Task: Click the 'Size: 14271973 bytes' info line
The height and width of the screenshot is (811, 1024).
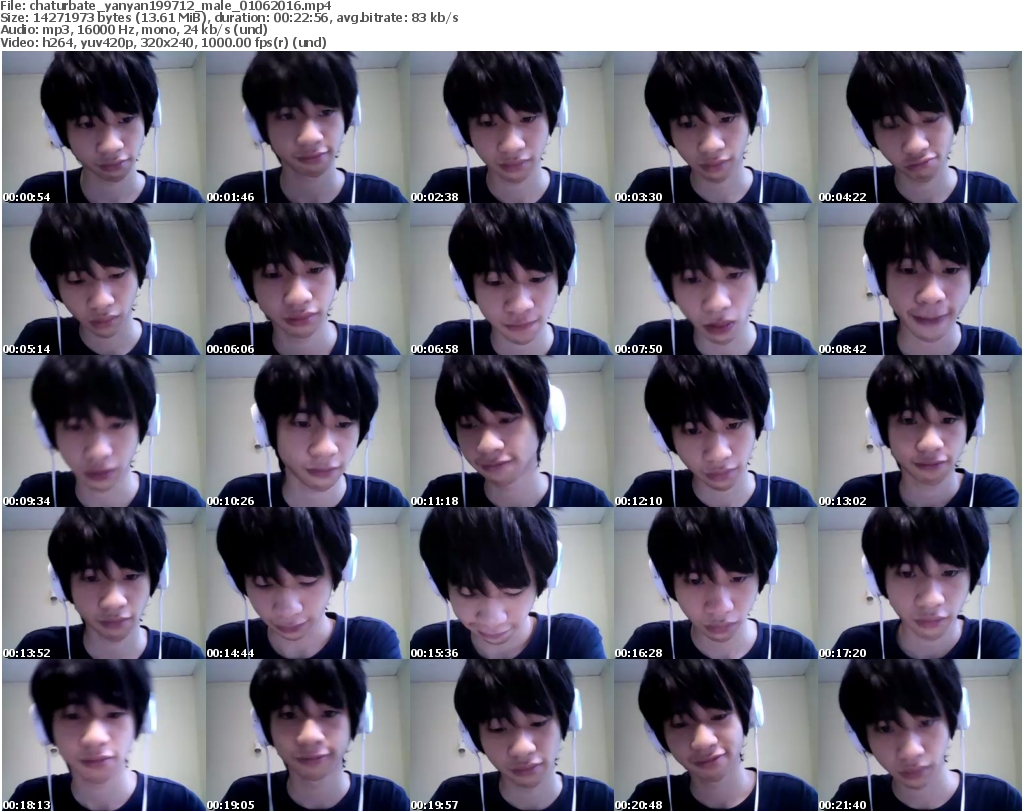Action: [x=229, y=18]
